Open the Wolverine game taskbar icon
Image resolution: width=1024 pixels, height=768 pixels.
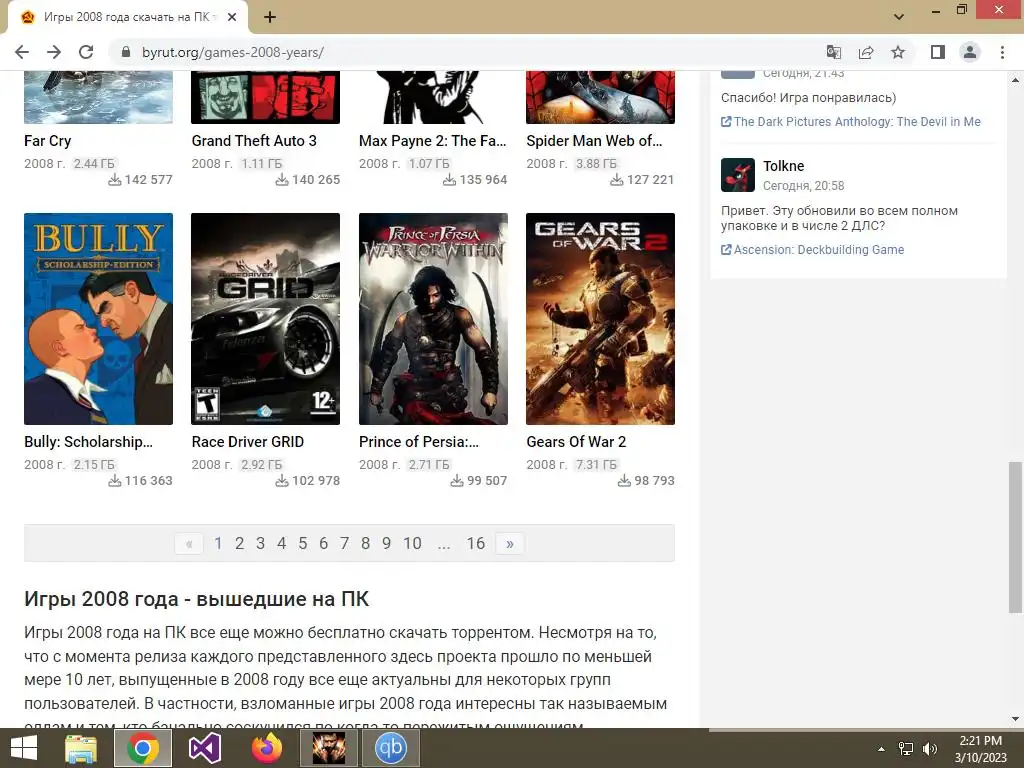point(328,748)
